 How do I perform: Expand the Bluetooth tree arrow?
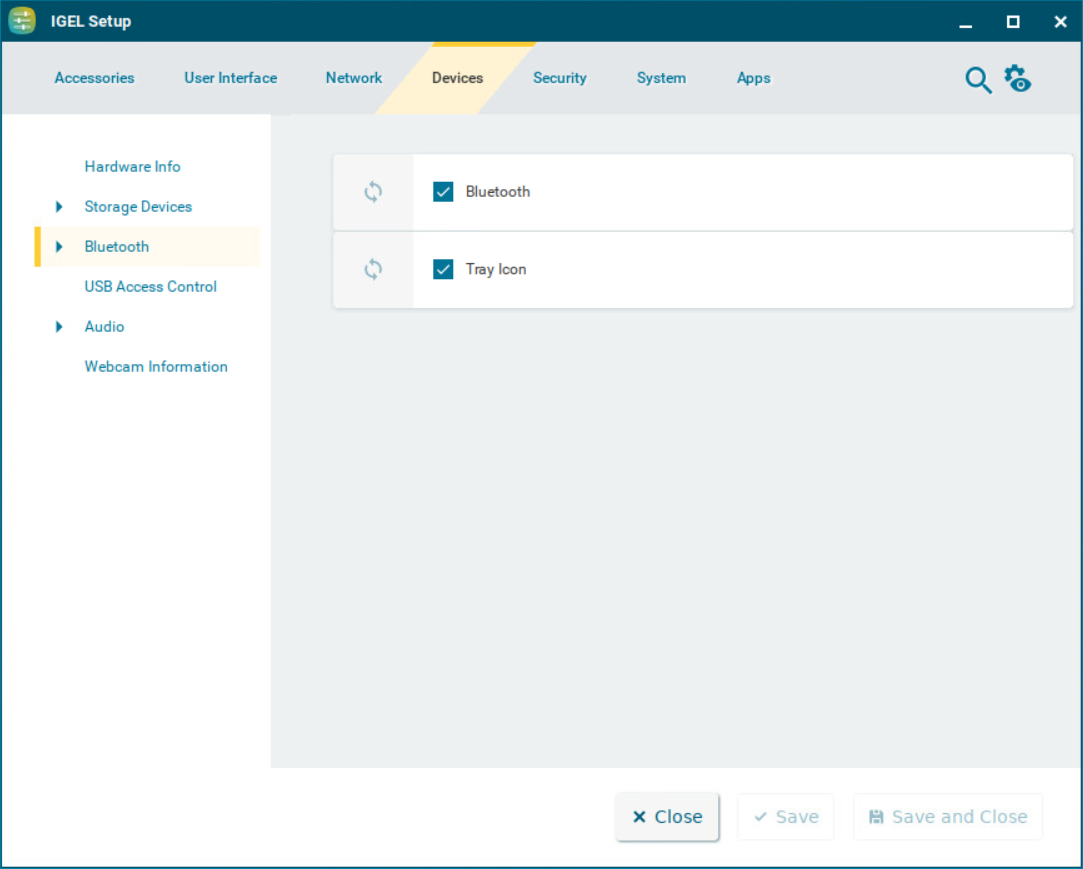(59, 247)
